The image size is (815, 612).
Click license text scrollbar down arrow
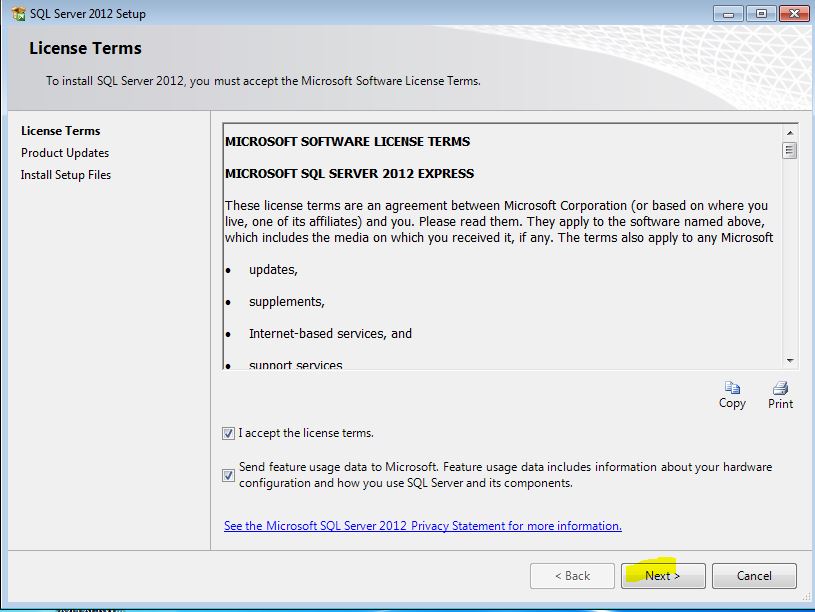(790, 360)
